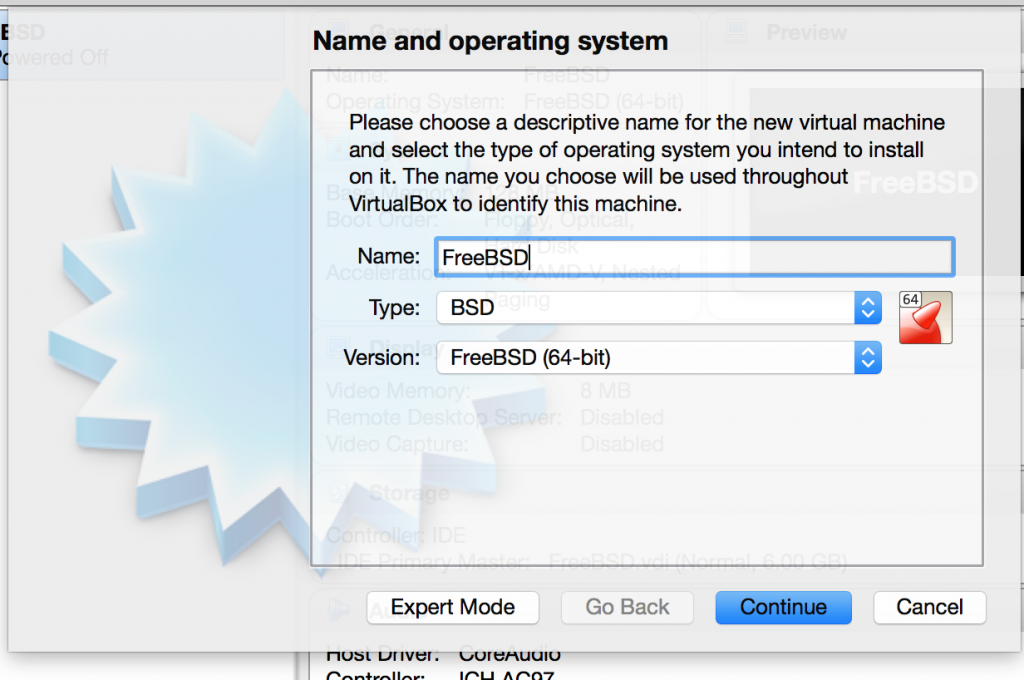Click the faded Preview section monitor icon
The image size is (1024, 680).
tap(735, 33)
